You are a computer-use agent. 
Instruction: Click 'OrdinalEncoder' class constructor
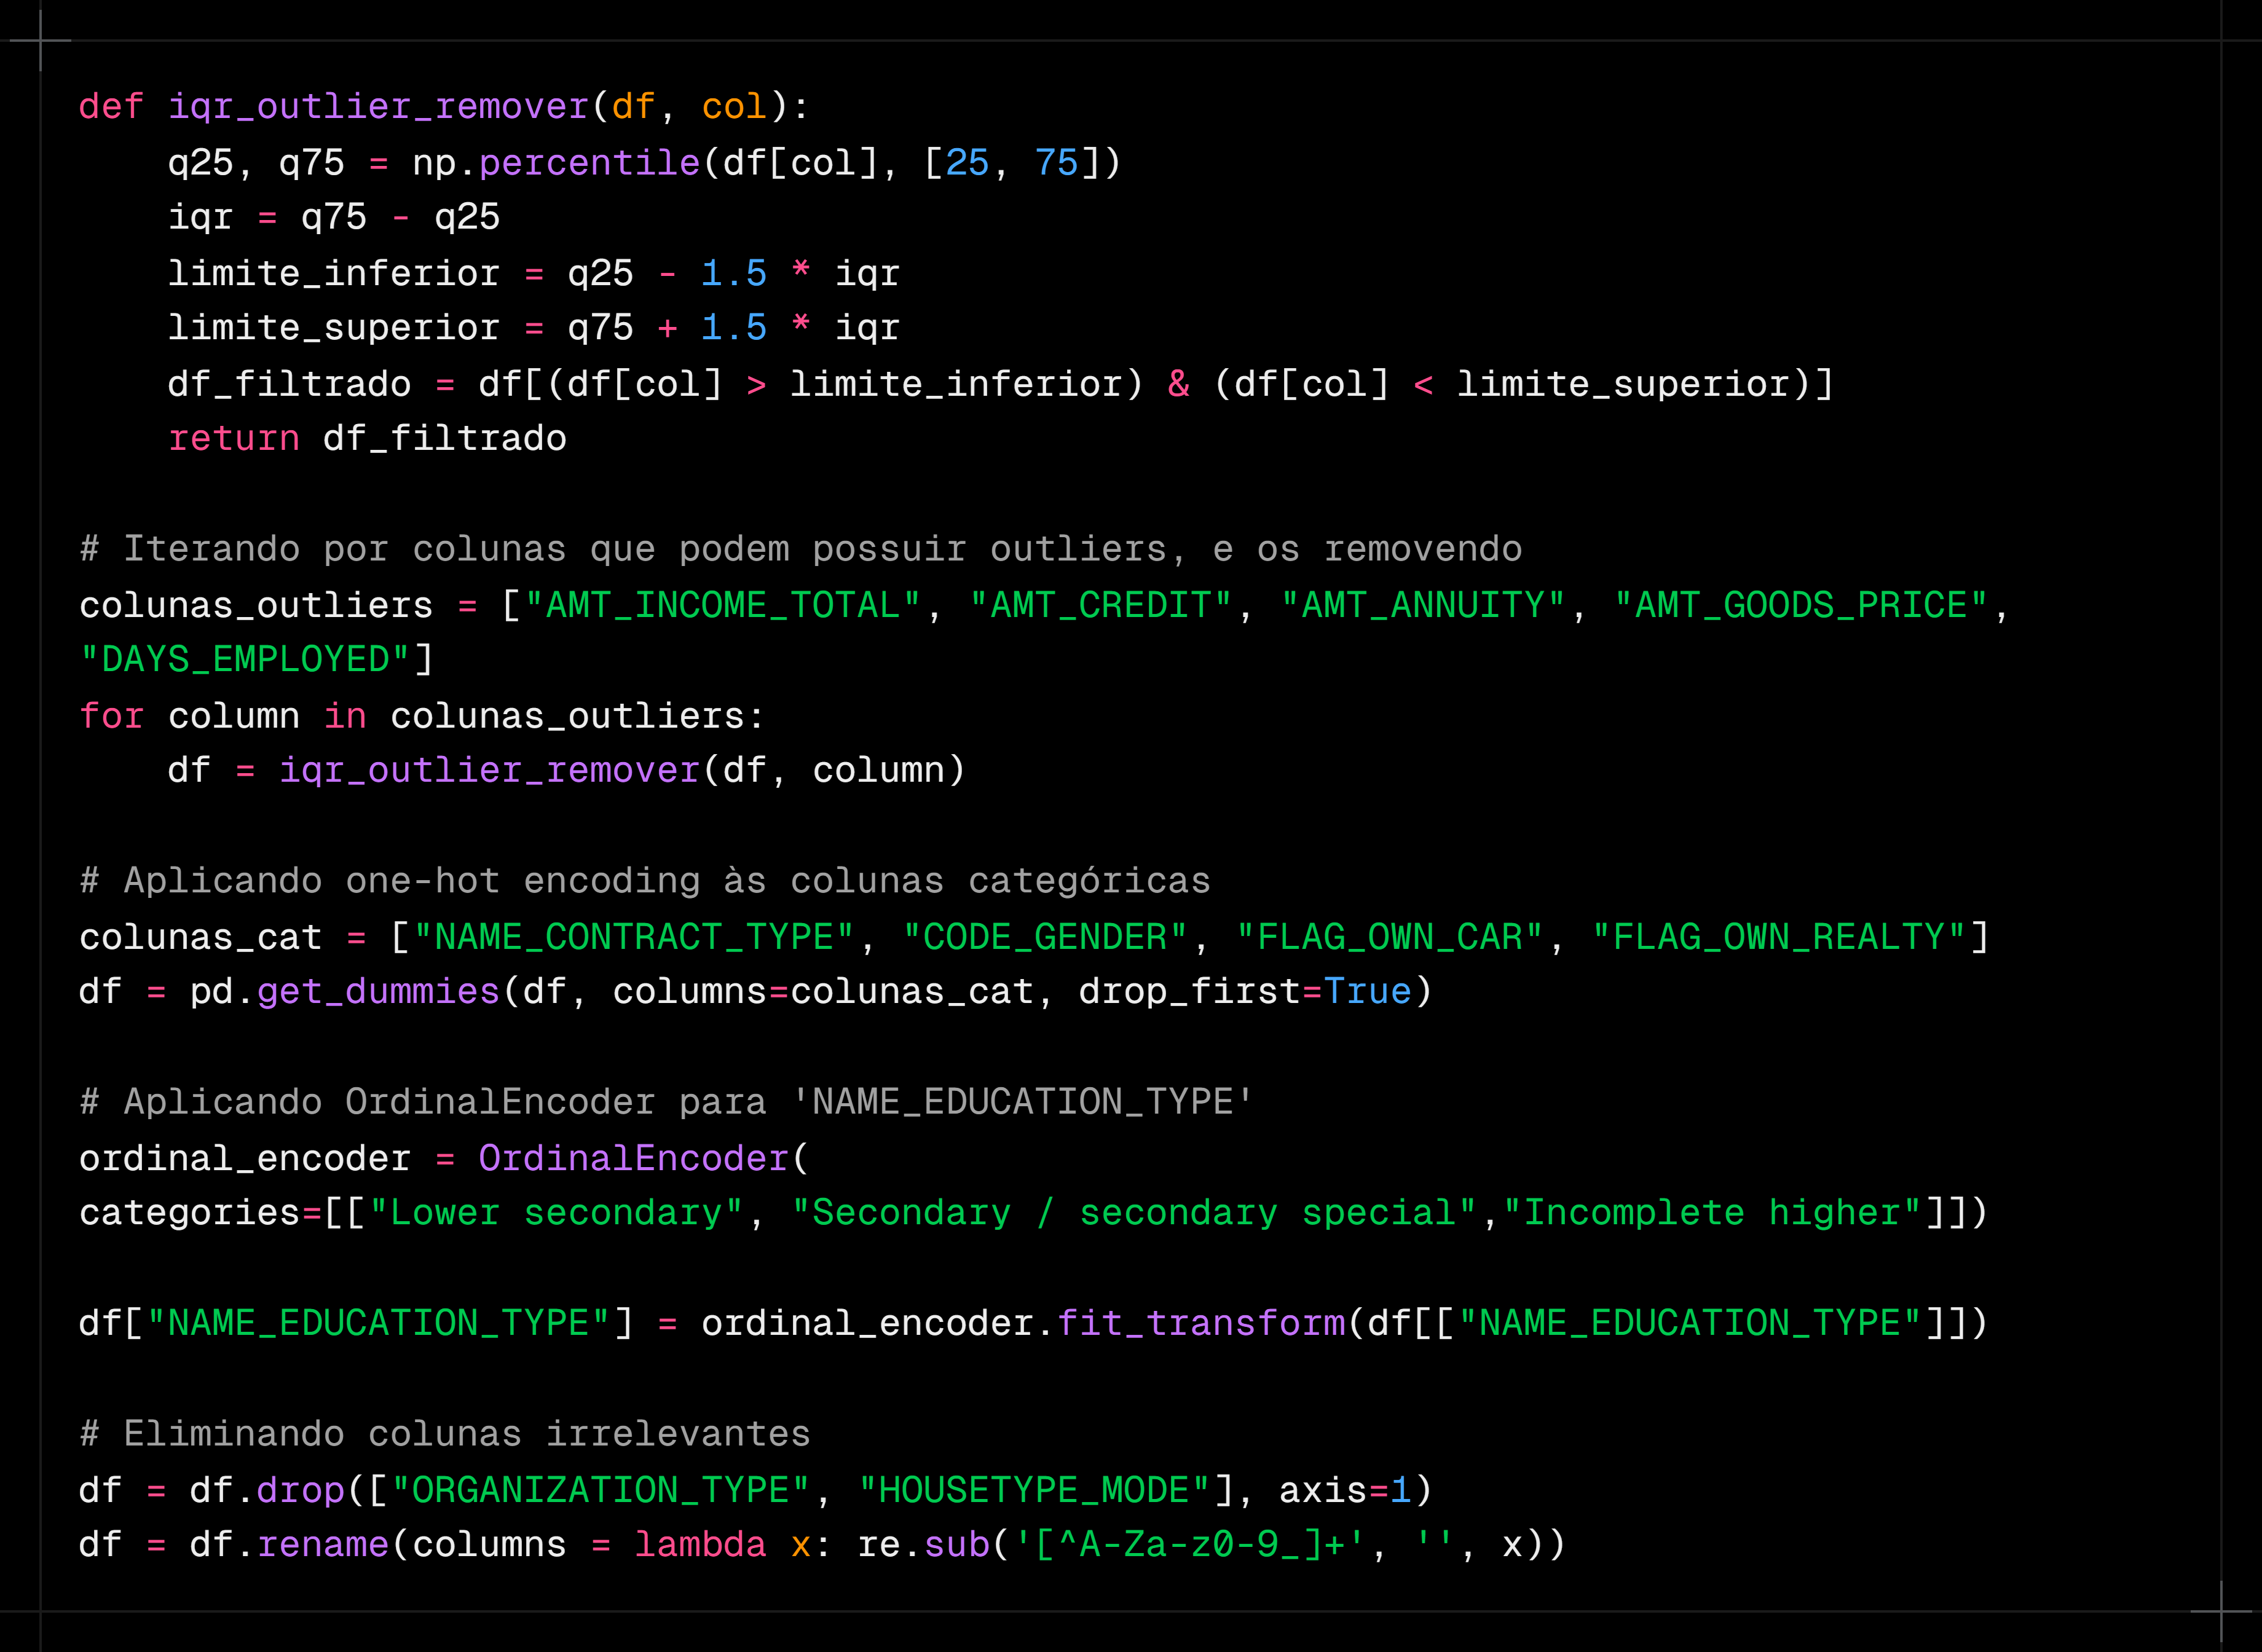pyautogui.click(x=634, y=1158)
